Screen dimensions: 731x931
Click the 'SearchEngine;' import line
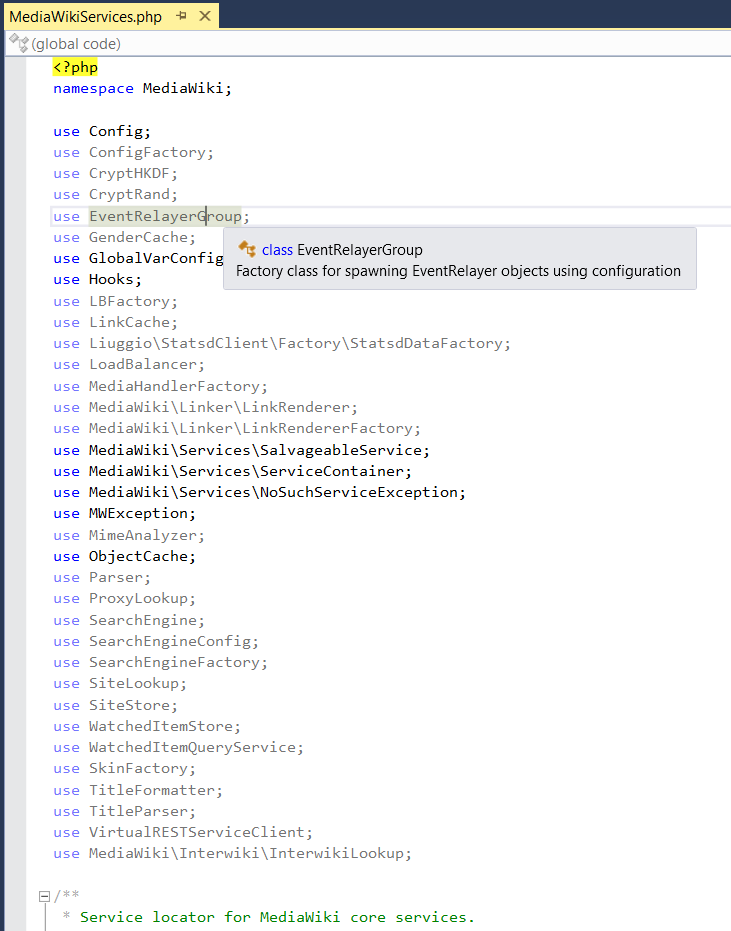coord(129,620)
